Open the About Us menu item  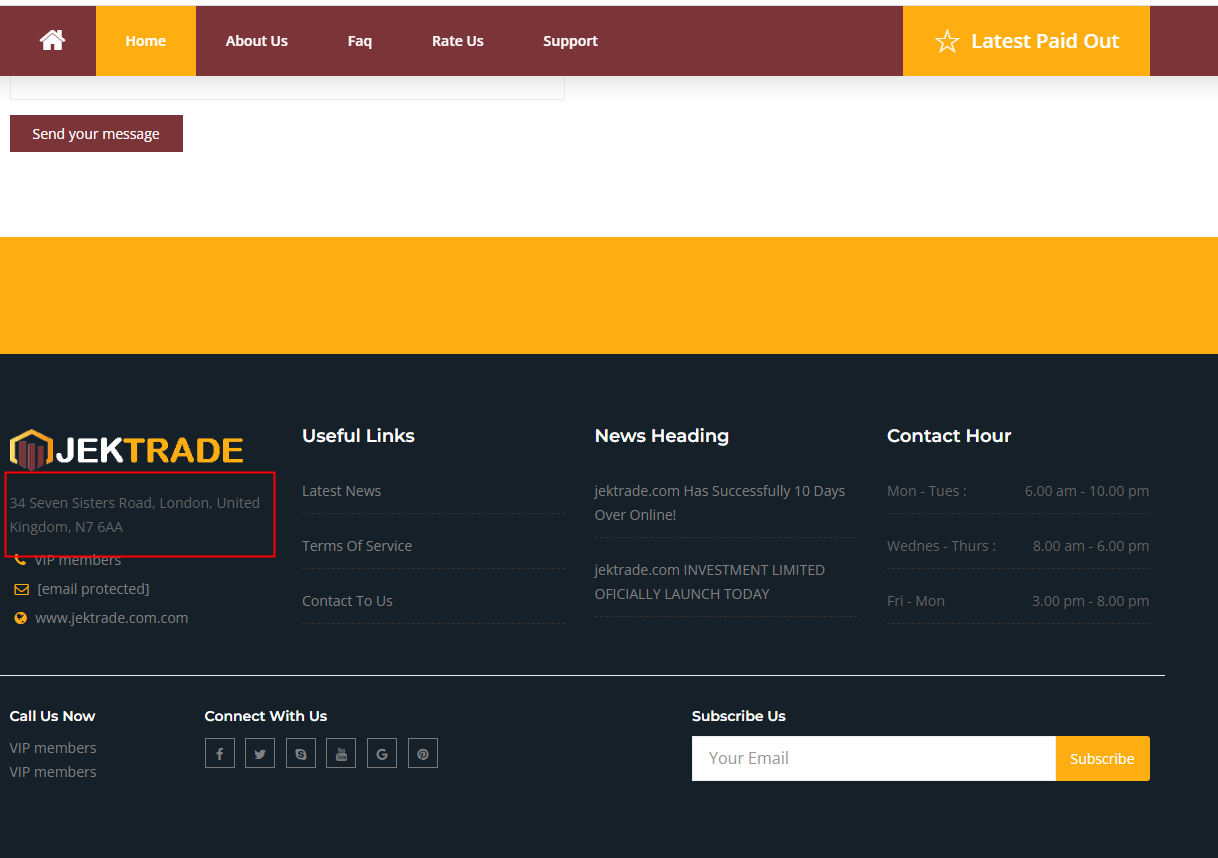tap(256, 41)
